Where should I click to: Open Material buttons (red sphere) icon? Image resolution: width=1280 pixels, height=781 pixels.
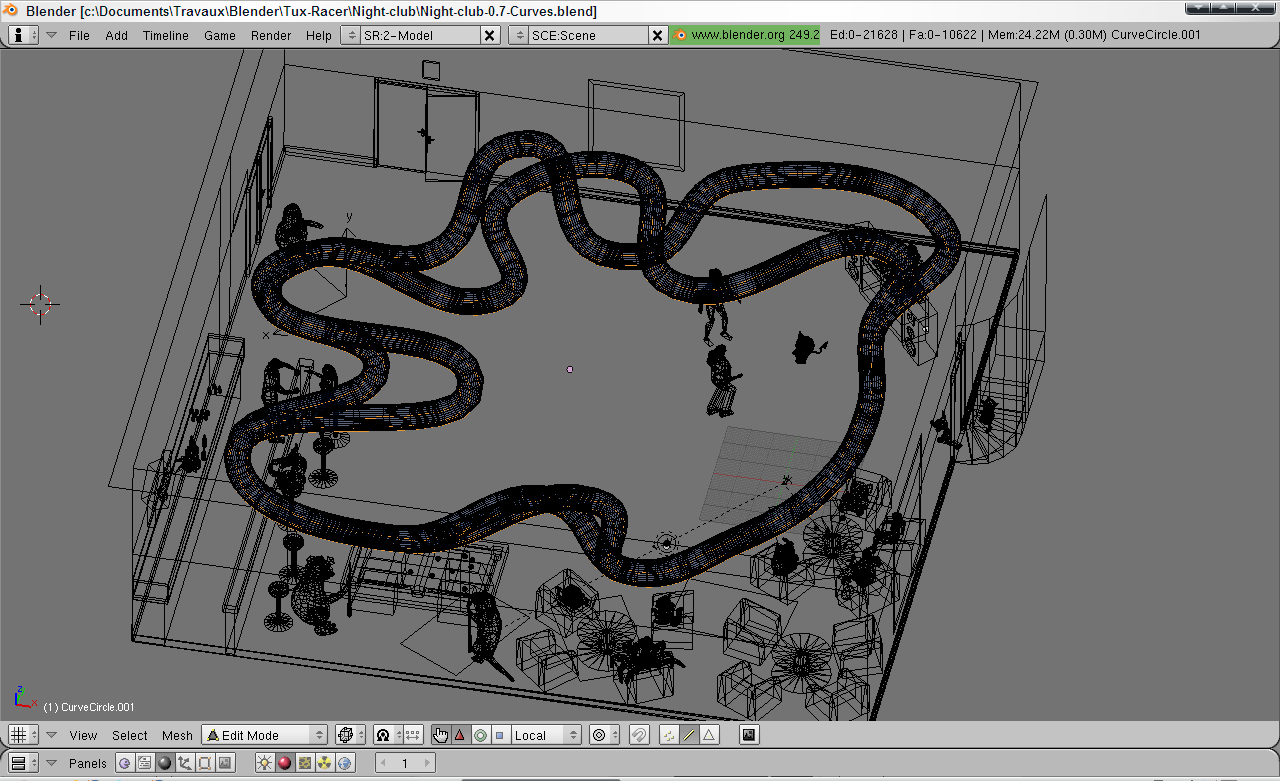click(x=284, y=763)
